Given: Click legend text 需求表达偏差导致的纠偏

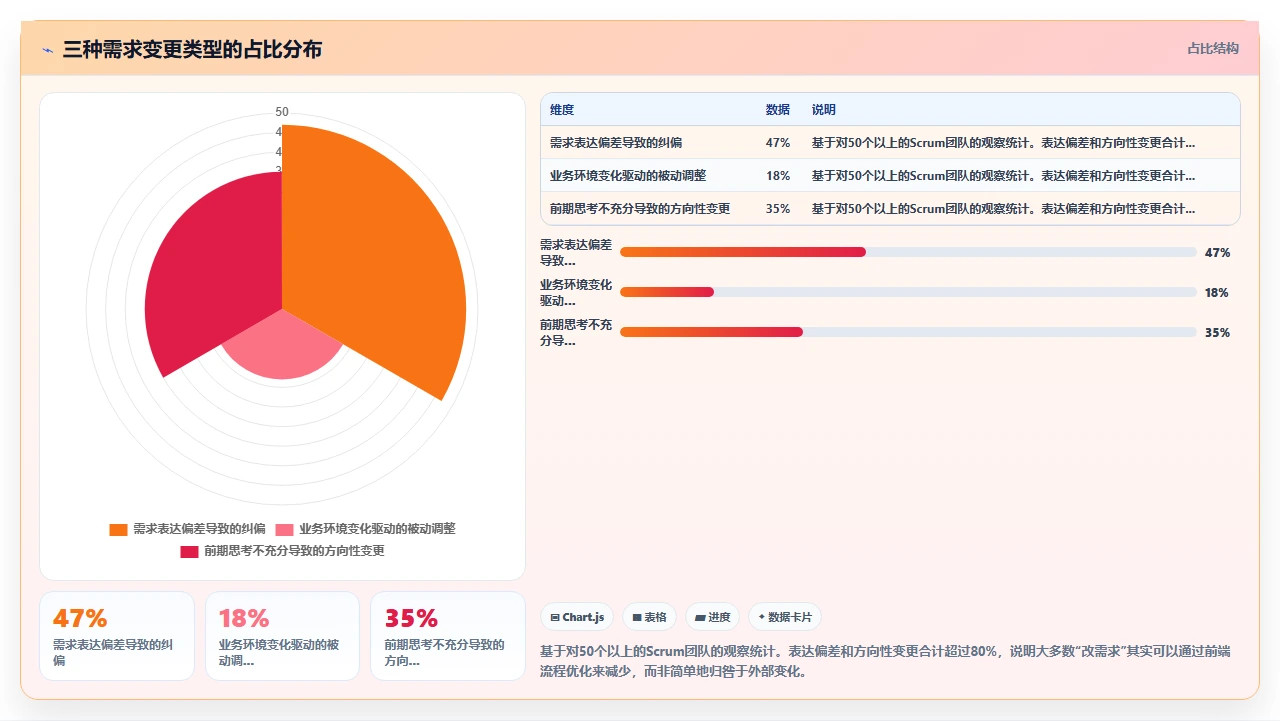Looking at the screenshot, I should 199,529.
